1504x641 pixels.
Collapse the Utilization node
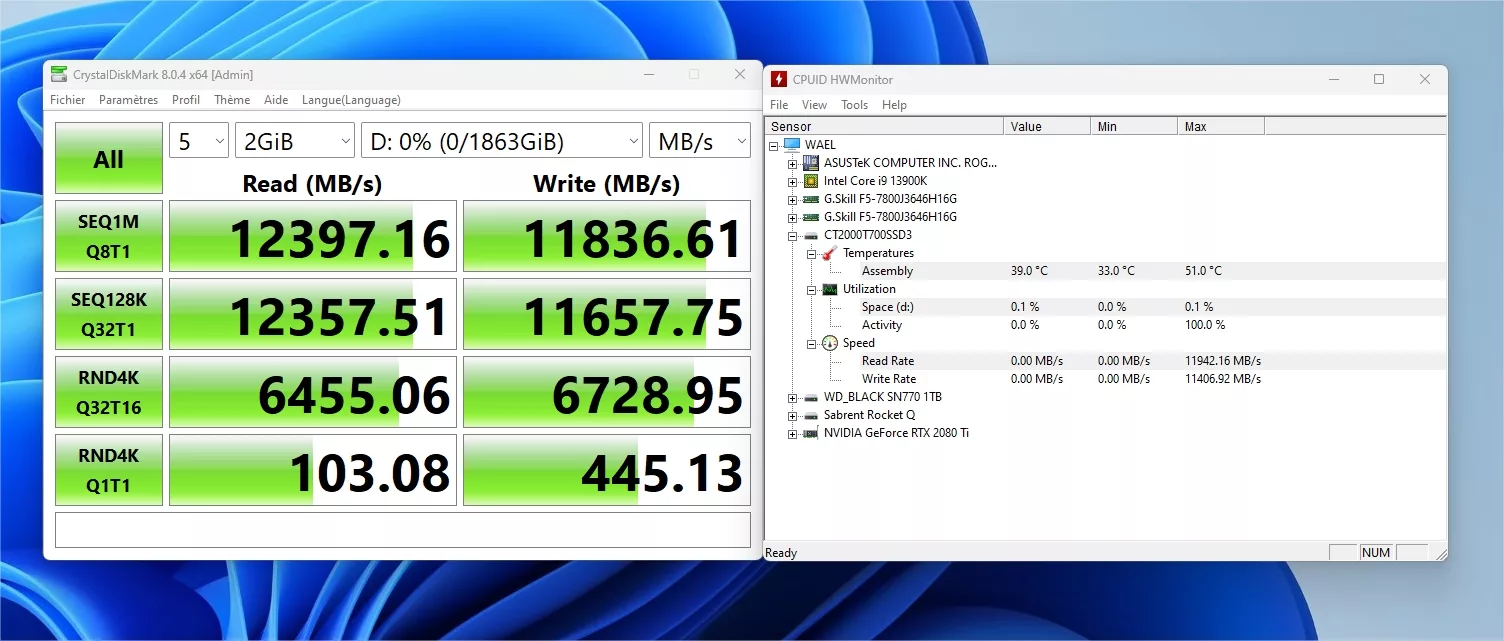coord(810,289)
